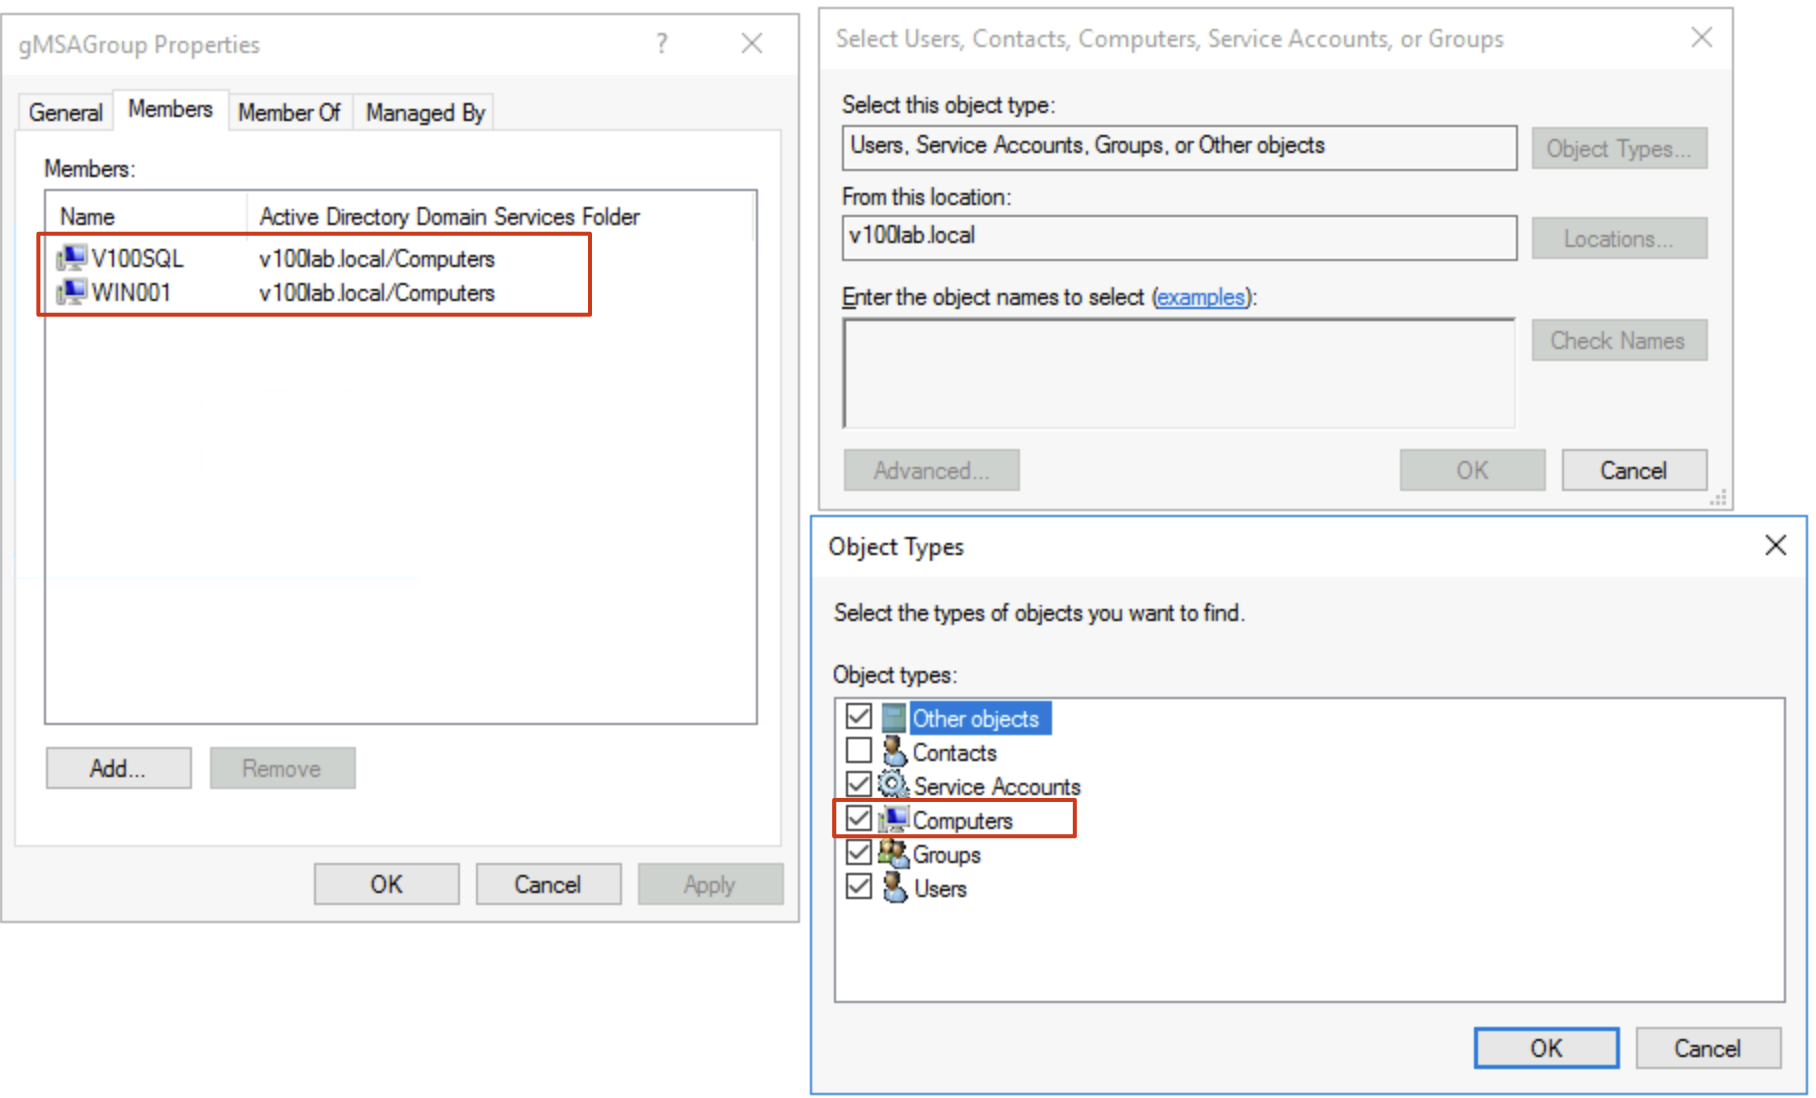Uncheck the Service Accounts checkbox
The image size is (1816, 1098).
click(x=858, y=784)
